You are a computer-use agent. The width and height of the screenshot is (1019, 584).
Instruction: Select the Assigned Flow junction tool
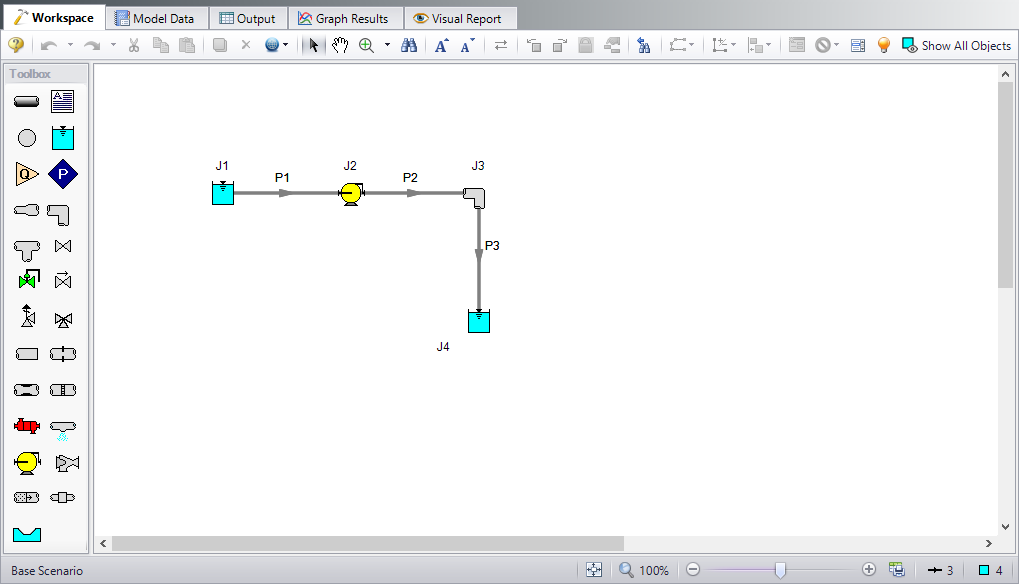tap(27, 174)
